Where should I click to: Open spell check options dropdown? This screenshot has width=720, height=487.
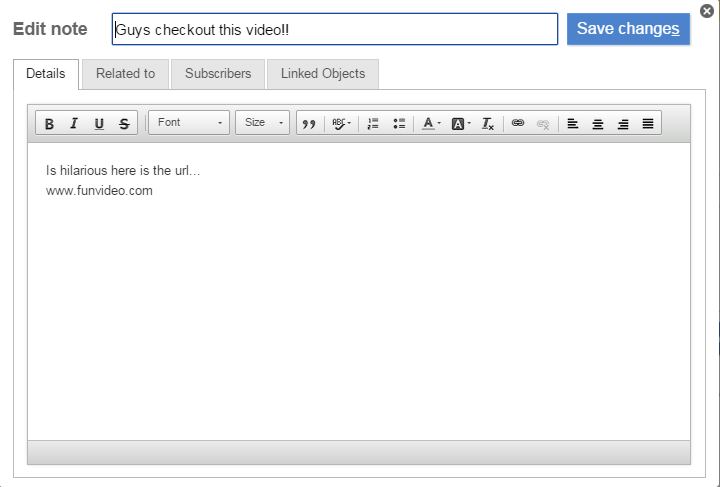point(341,123)
